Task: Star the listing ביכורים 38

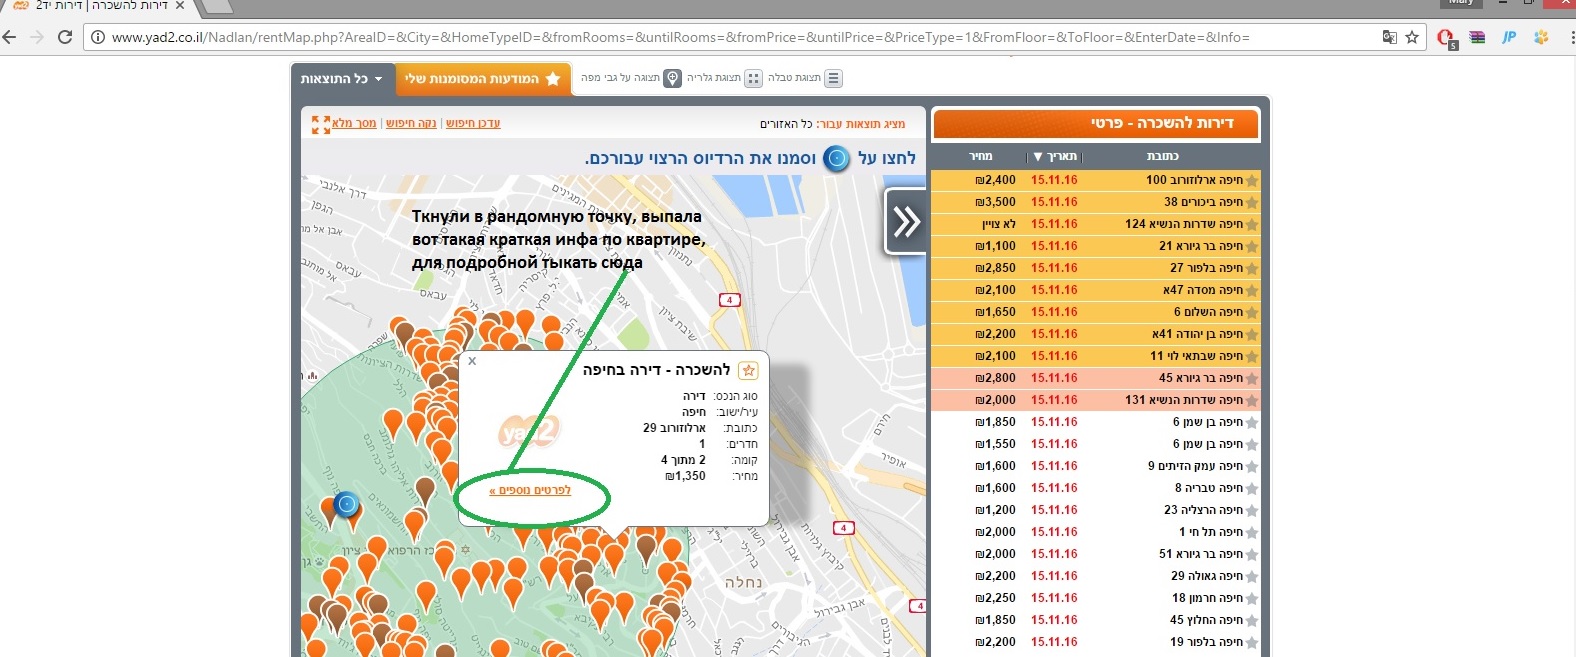Action: (1251, 202)
